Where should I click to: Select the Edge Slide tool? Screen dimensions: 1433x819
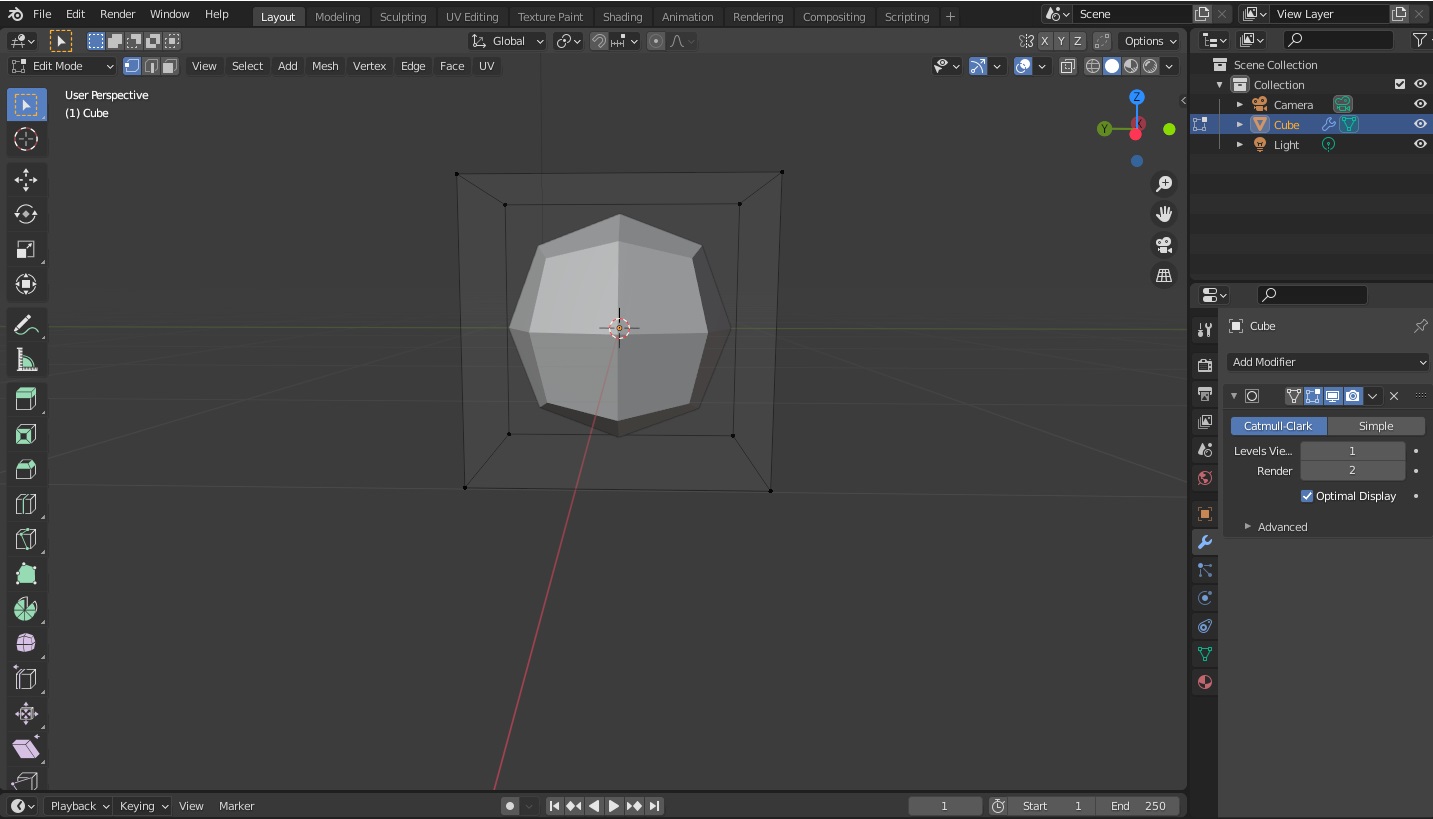point(26,679)
